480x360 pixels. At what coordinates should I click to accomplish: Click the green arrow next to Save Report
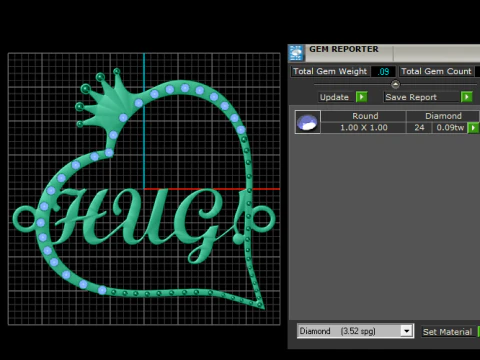tap(467, 97)
